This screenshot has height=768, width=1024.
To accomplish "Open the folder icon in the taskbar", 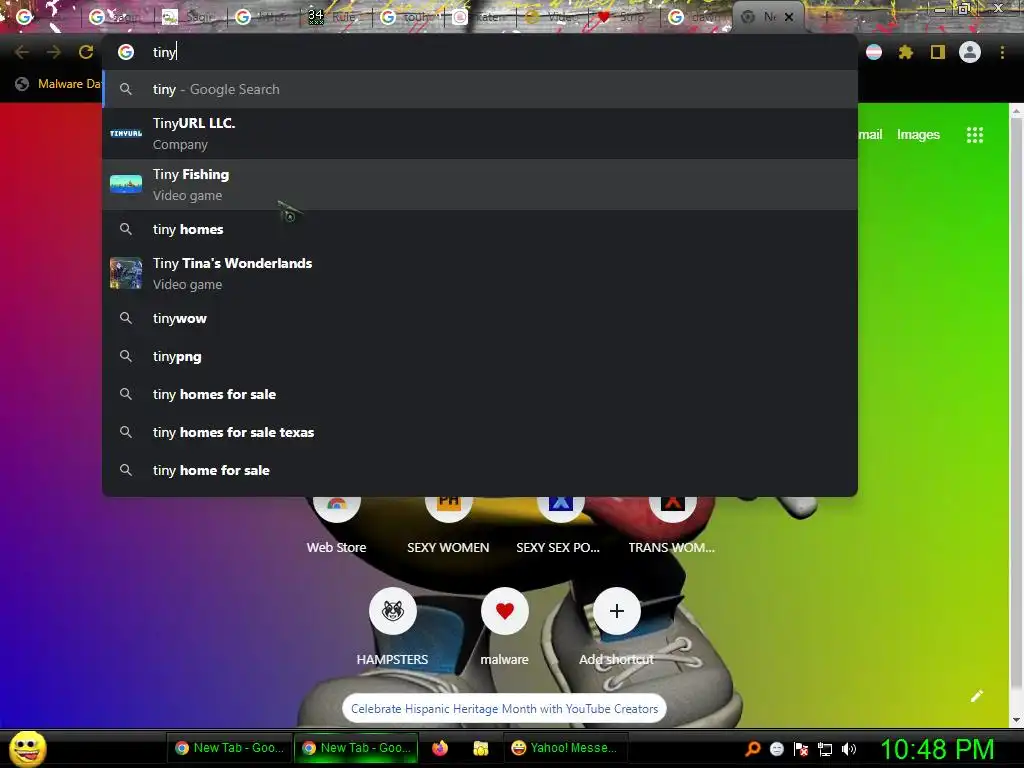I will [x=481, y=748].
